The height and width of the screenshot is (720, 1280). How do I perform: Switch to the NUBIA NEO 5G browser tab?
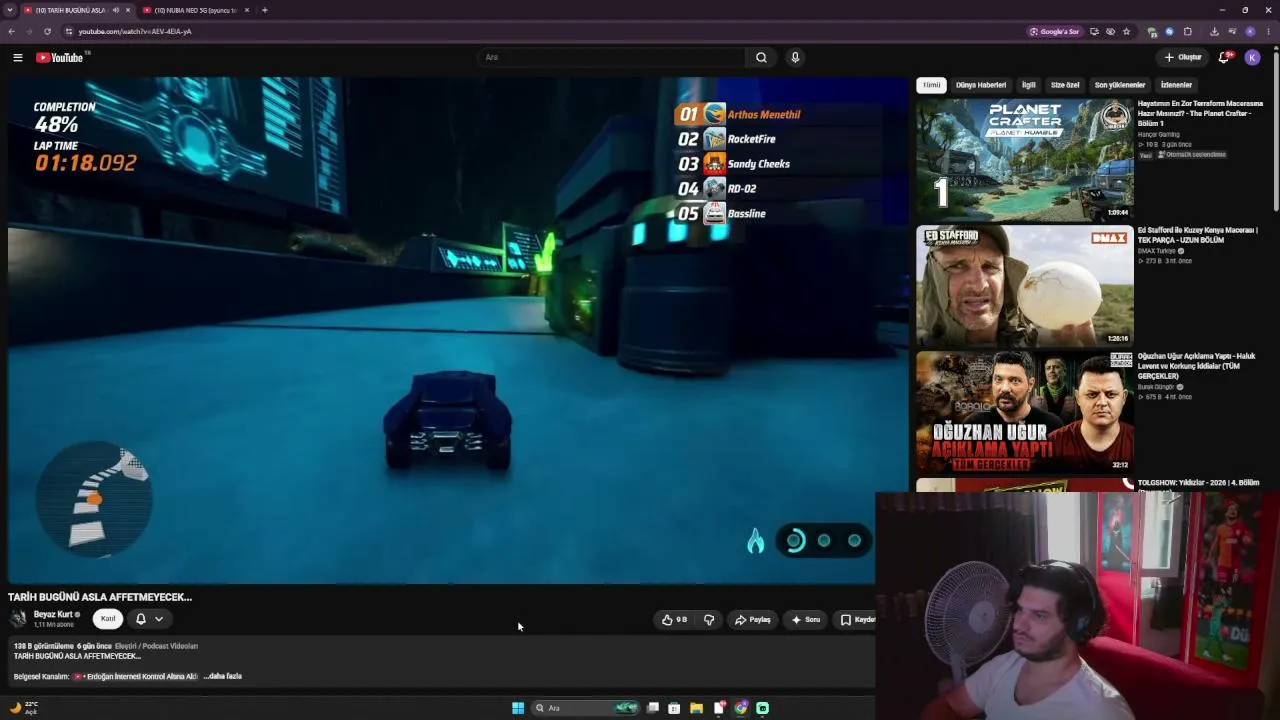click(196, 10)
